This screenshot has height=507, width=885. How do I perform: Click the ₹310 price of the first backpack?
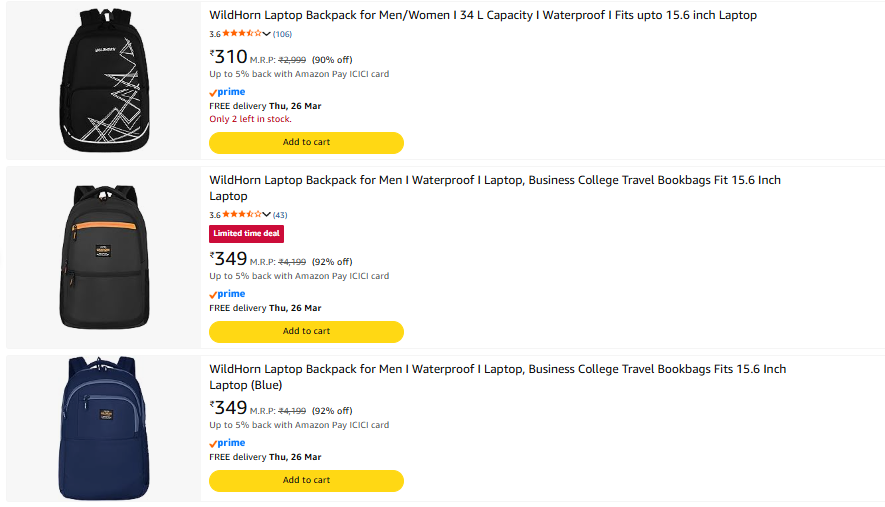point(229,57)
